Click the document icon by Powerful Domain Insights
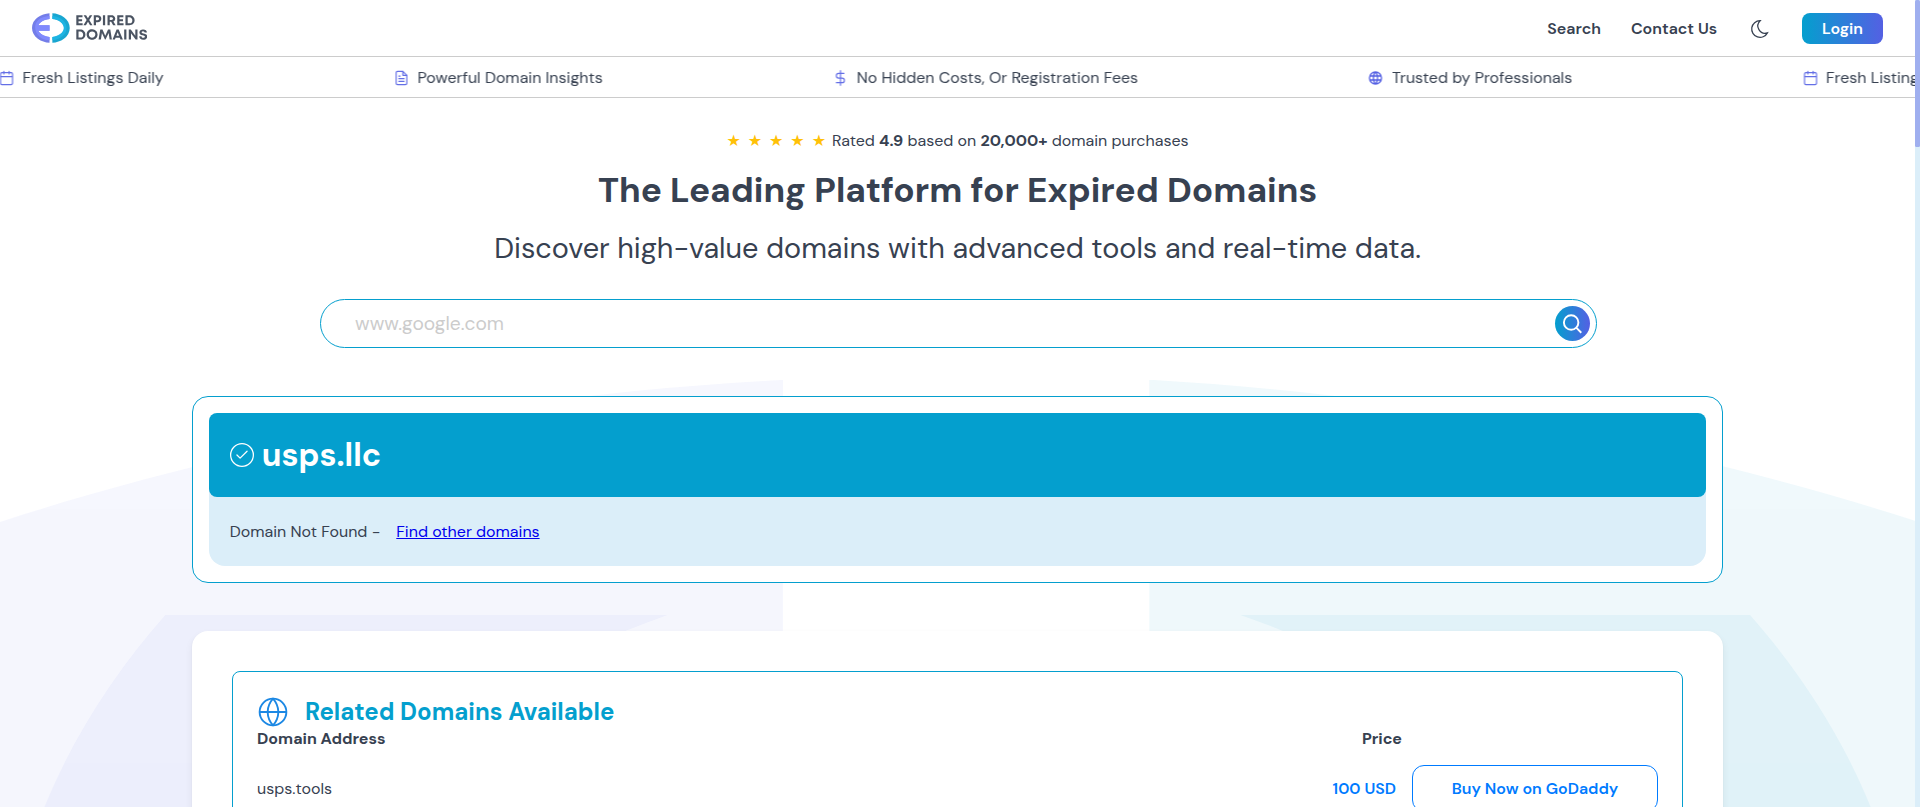The width and height of the screenshot is (1920, 807). coord(401,78)
